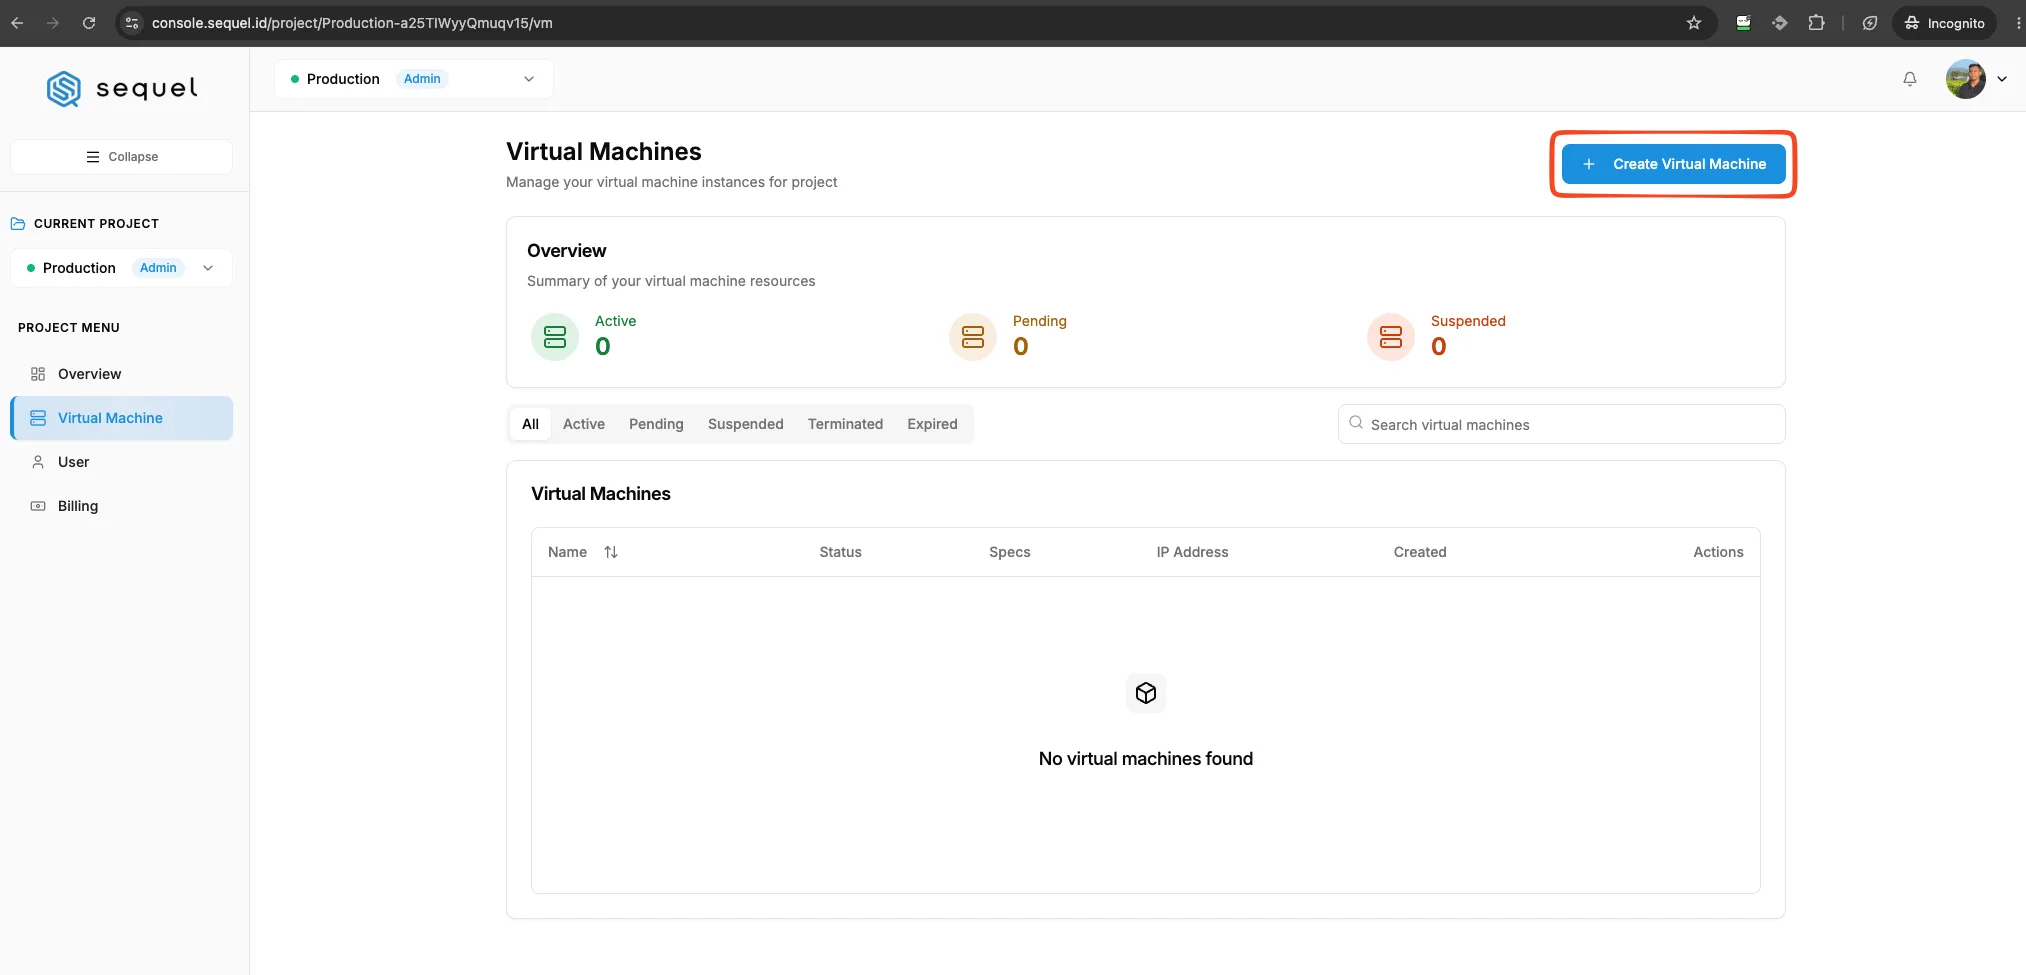The height and width of the screenshot is (975, 2026).
Task: Click the Pending servers overview icon
Action: [973, 337]
